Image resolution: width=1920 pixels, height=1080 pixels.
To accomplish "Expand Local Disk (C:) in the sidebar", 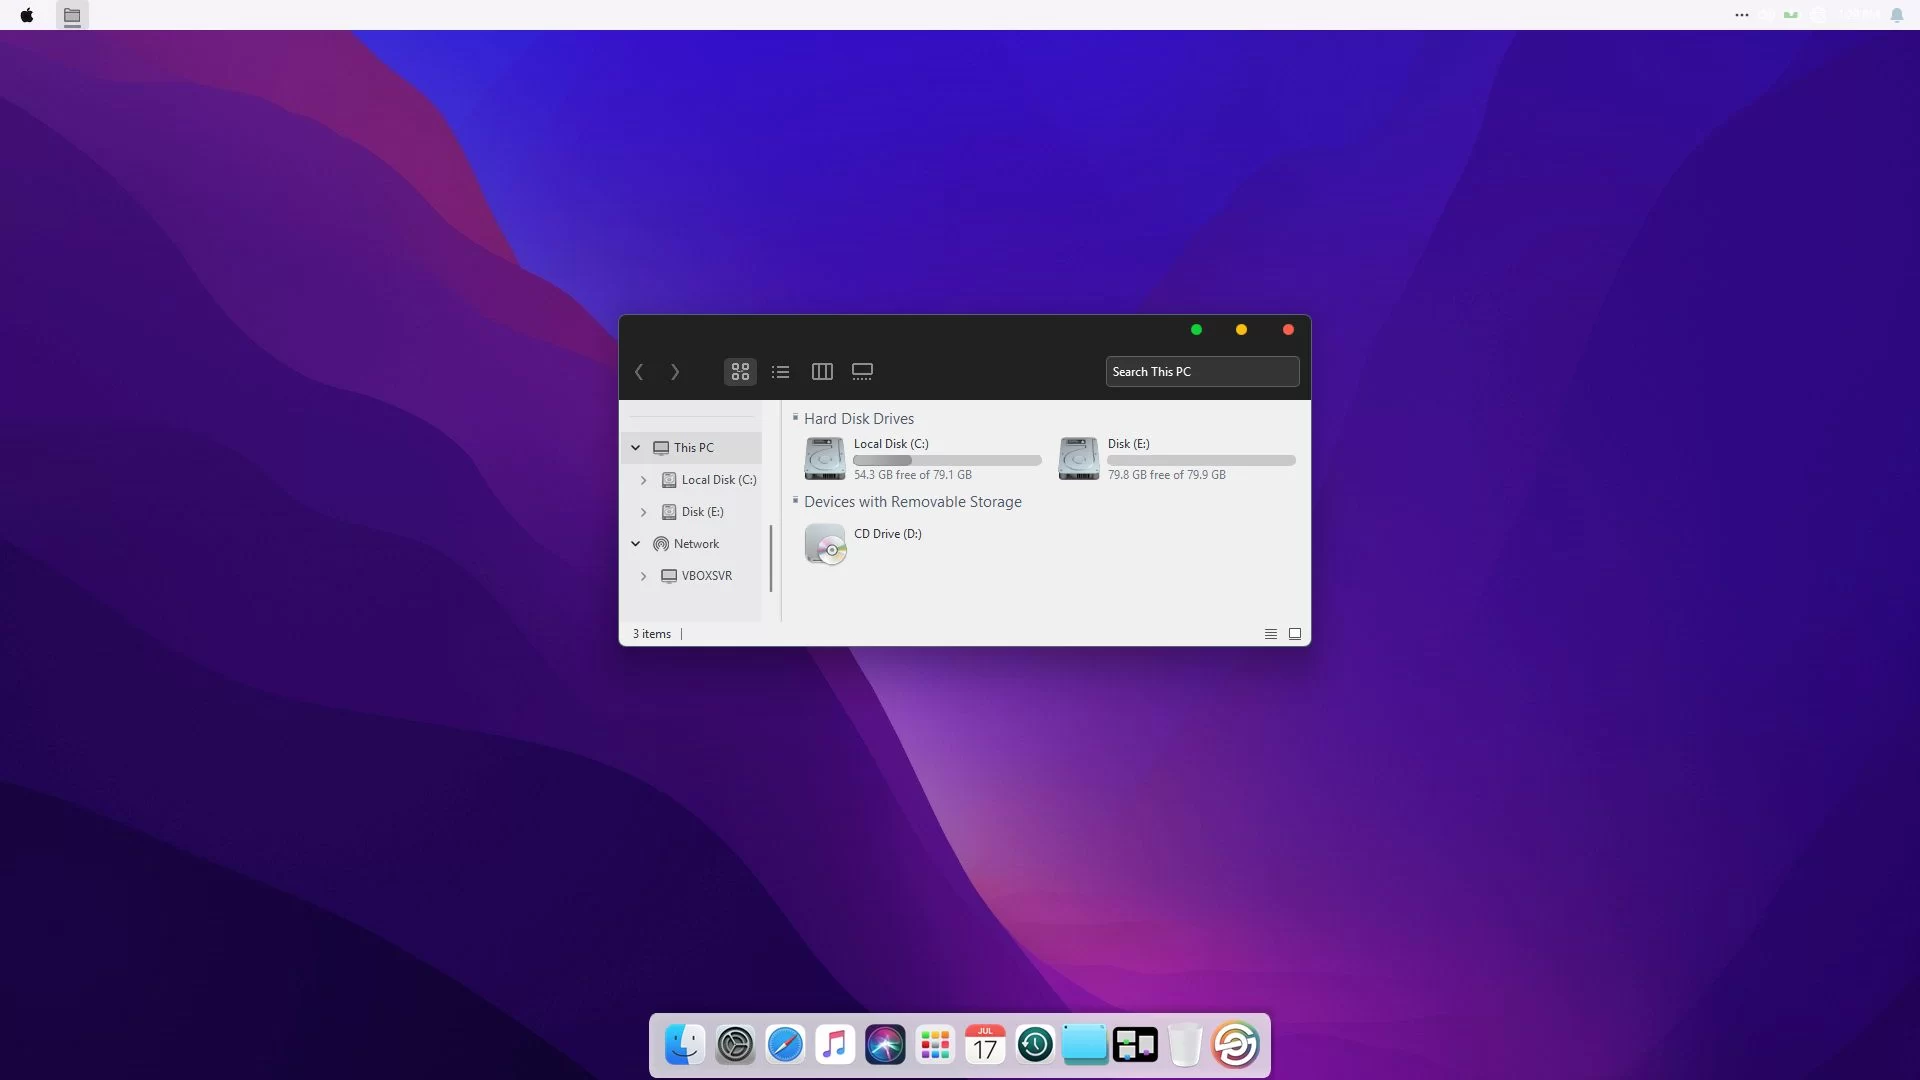I will 643,480.
